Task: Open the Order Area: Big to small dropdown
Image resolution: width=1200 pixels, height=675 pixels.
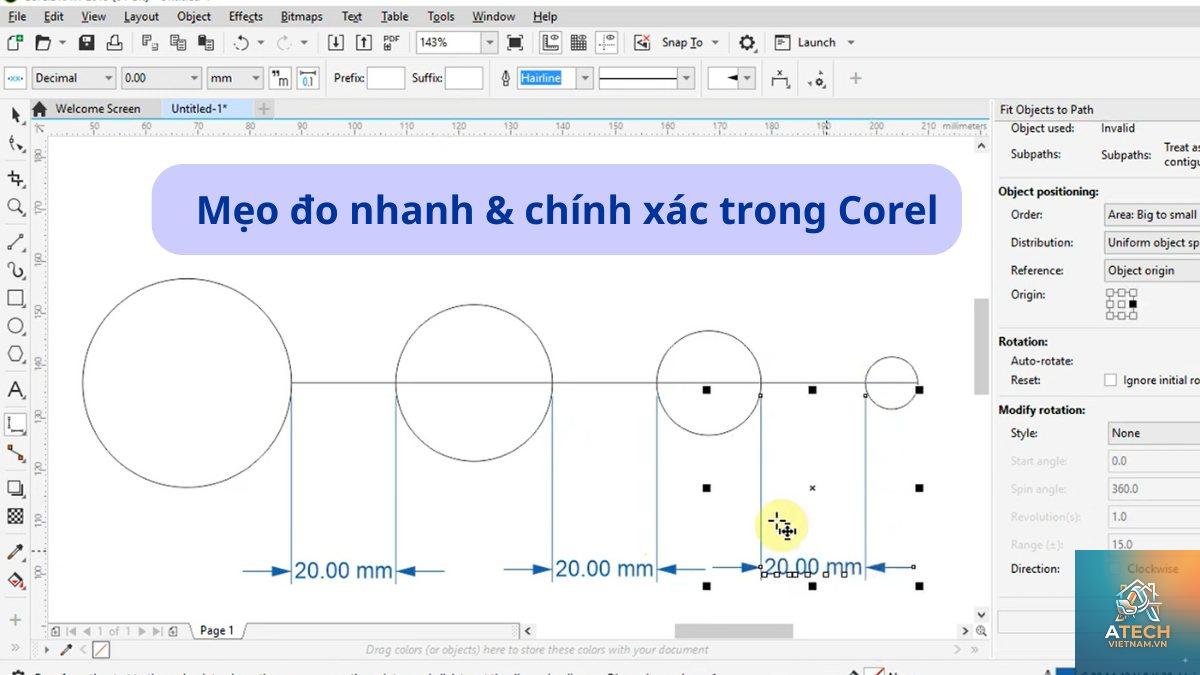Action: (1151, 215)
